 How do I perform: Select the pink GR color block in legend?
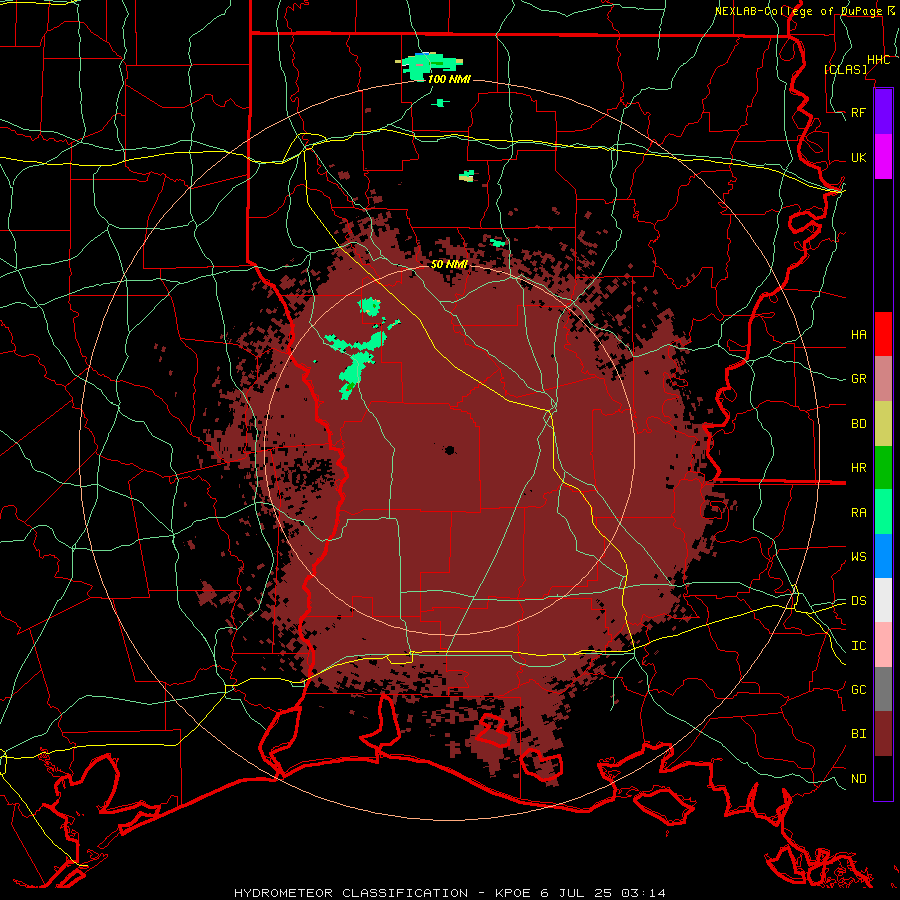[x=883, y=379]
